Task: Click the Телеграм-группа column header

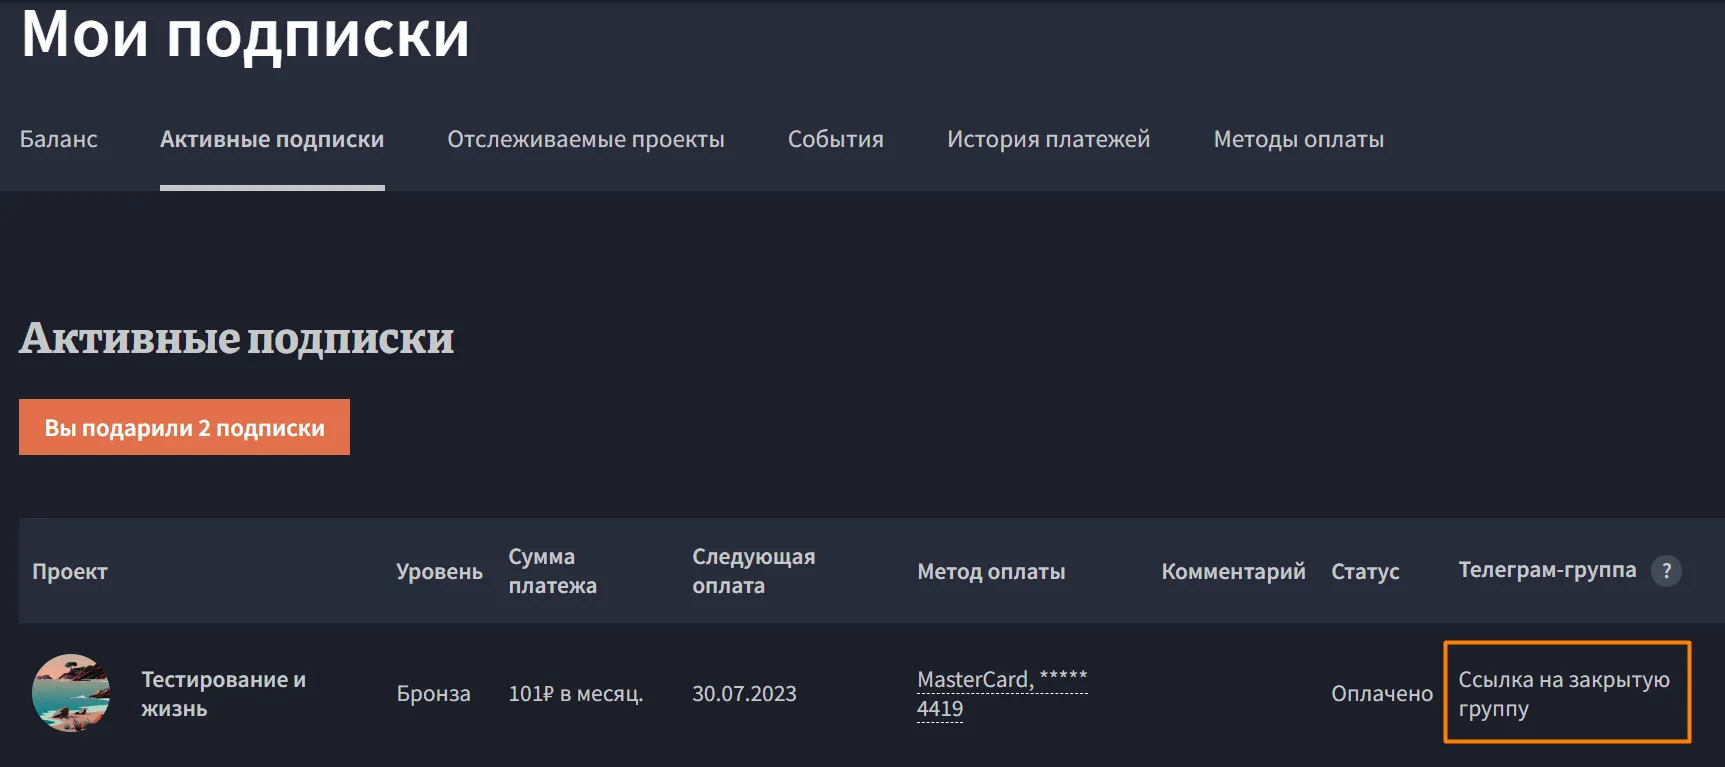Action: 1547,570
